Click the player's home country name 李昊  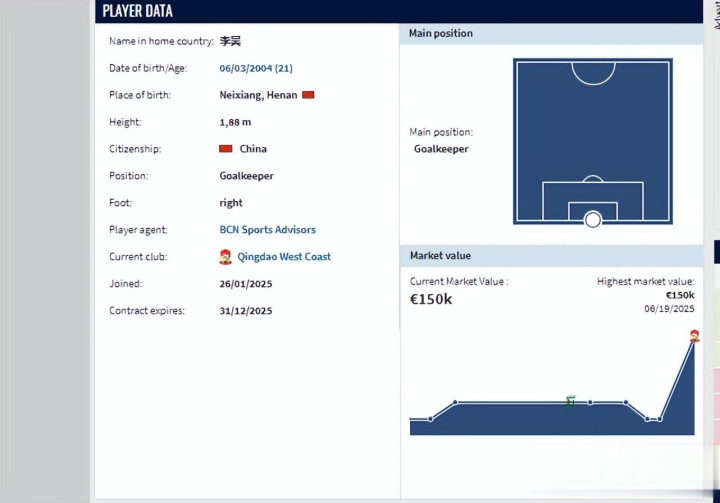click(230, 41)
